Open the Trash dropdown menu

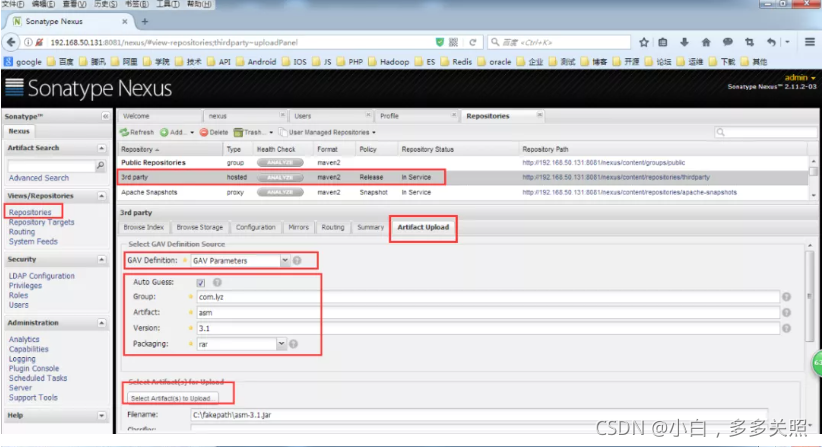(x=271, y=133)
